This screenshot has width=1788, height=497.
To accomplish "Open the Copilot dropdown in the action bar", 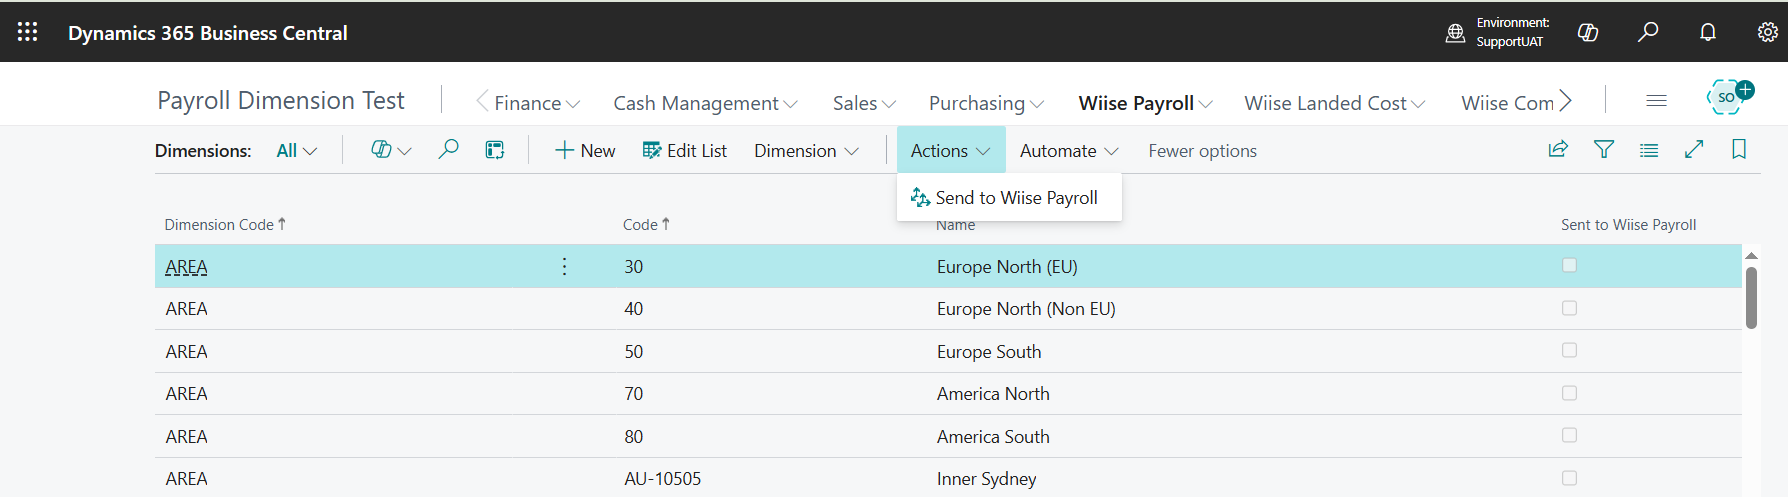I will pos(391,150).
